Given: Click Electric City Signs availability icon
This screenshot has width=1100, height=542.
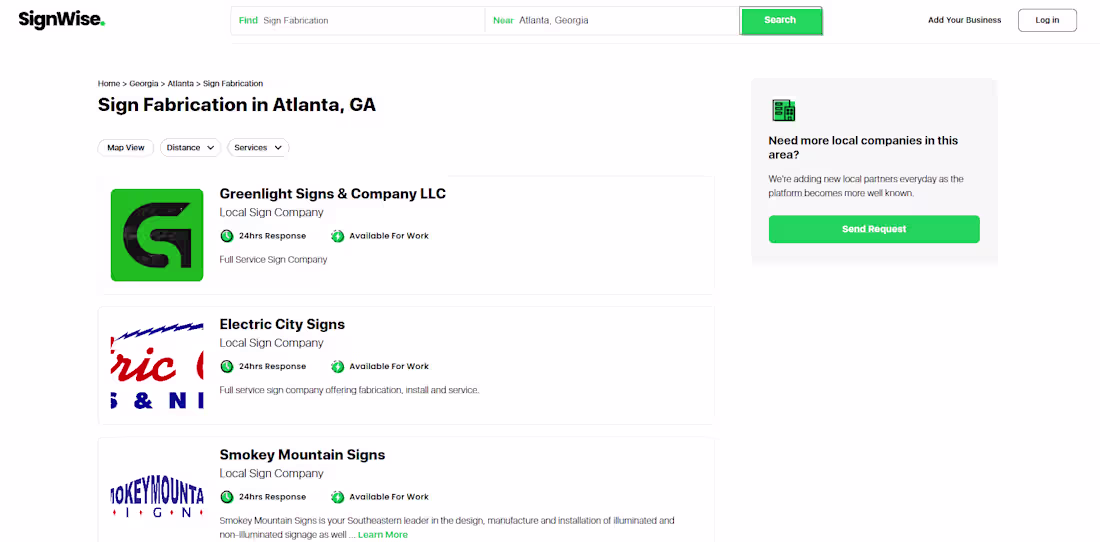Looking at the screenshot, I should 338,366.
